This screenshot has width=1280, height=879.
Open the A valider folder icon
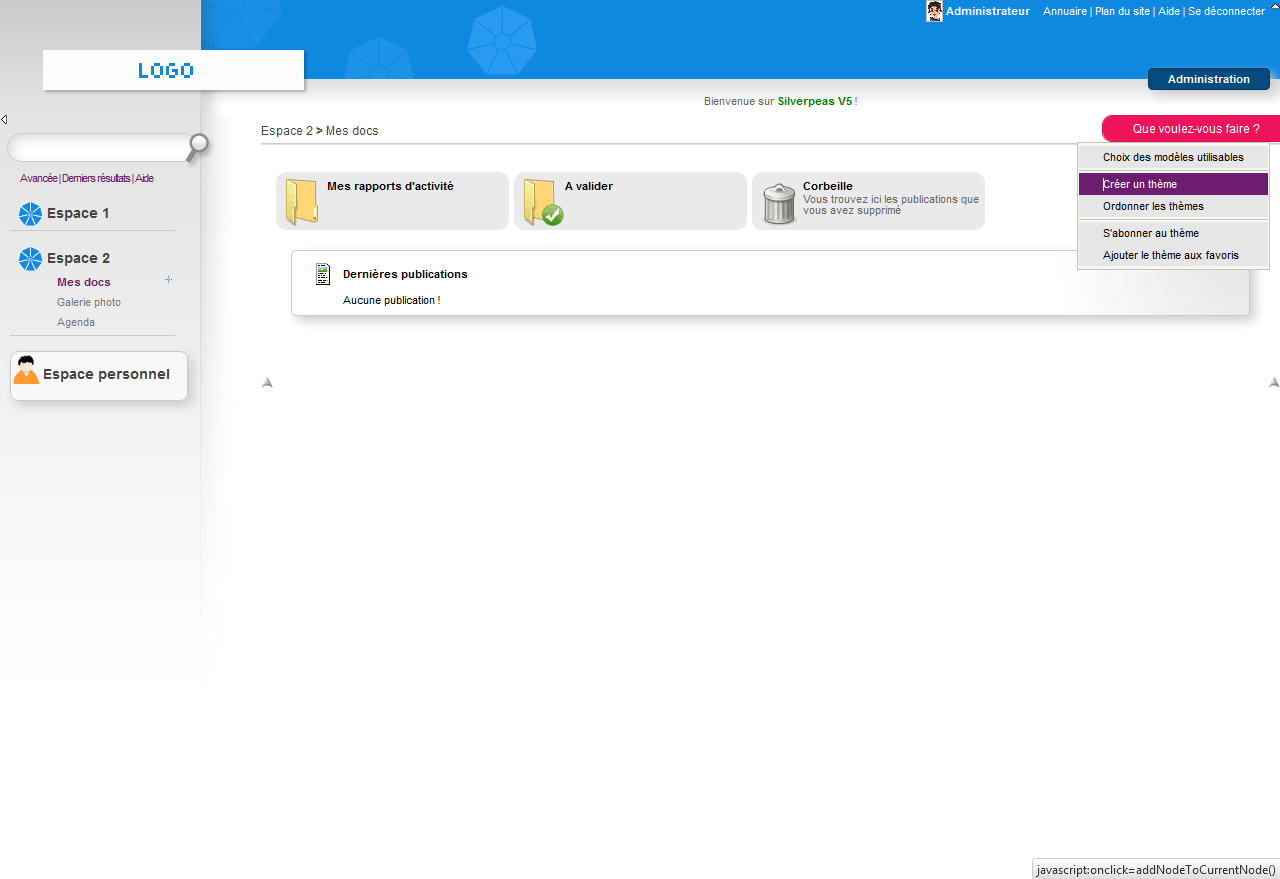click(x=541, y=201)
